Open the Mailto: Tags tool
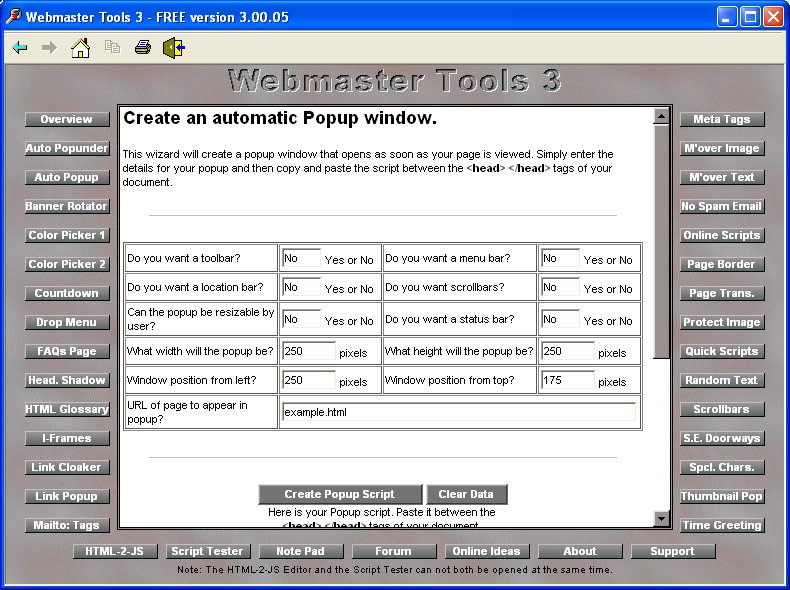This screenshot has height=590, width=790. point(67,525)
